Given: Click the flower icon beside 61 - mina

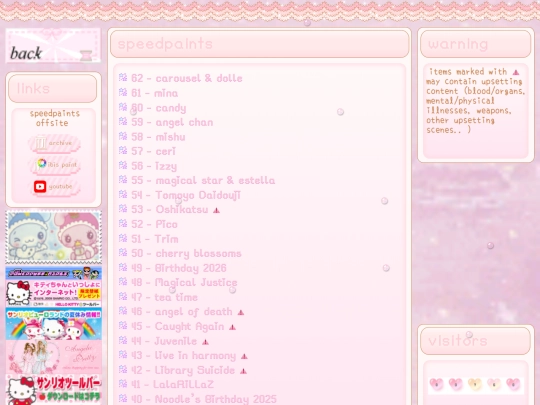Looking at the screenshot, I should coord(123,92).
